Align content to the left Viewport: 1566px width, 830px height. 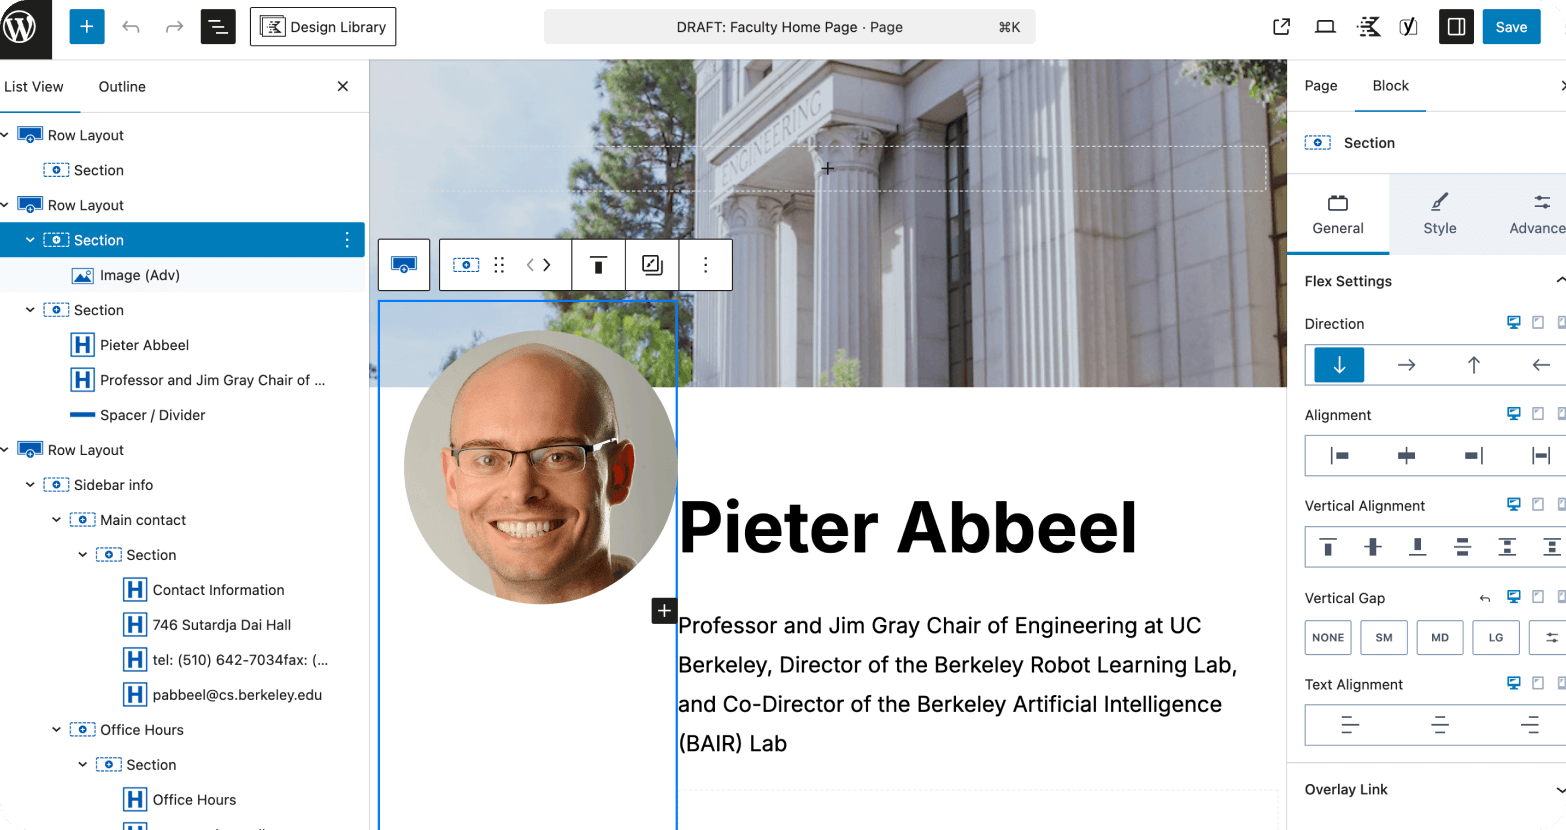(x=1339, y=456)
